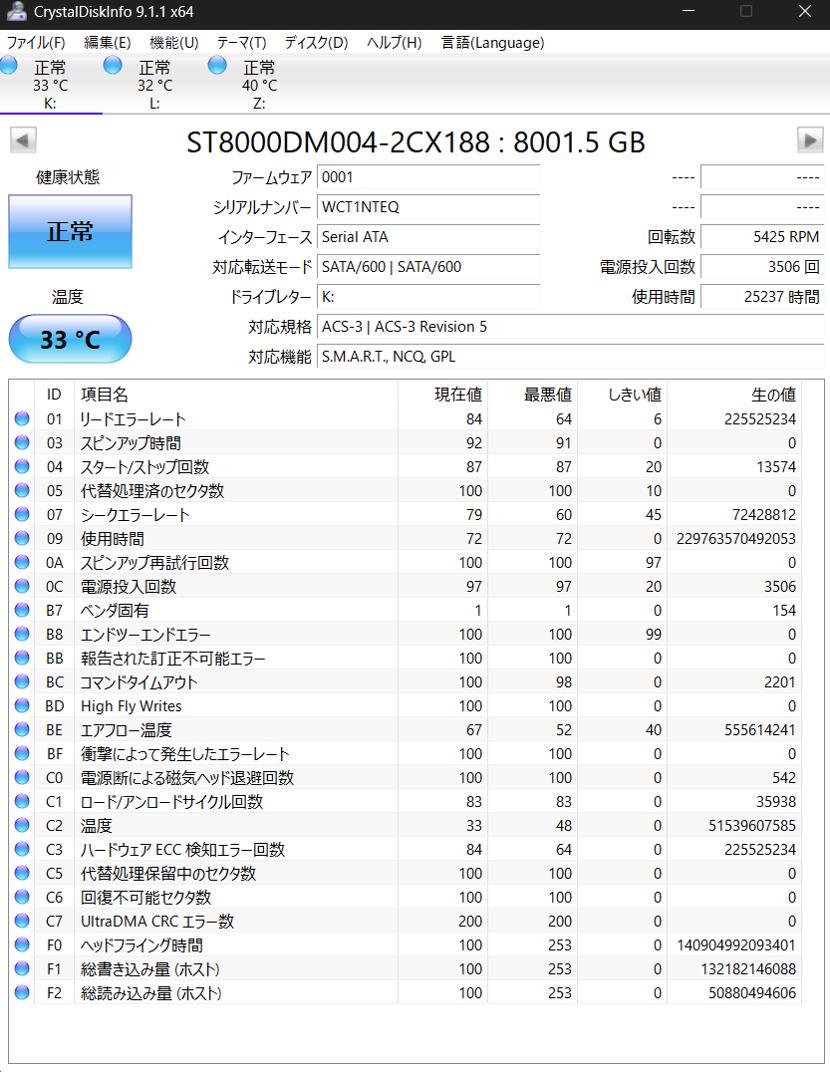
Task: Open the ディスク(D) menu
Action: pyautogui.click(x=316, y=42)
